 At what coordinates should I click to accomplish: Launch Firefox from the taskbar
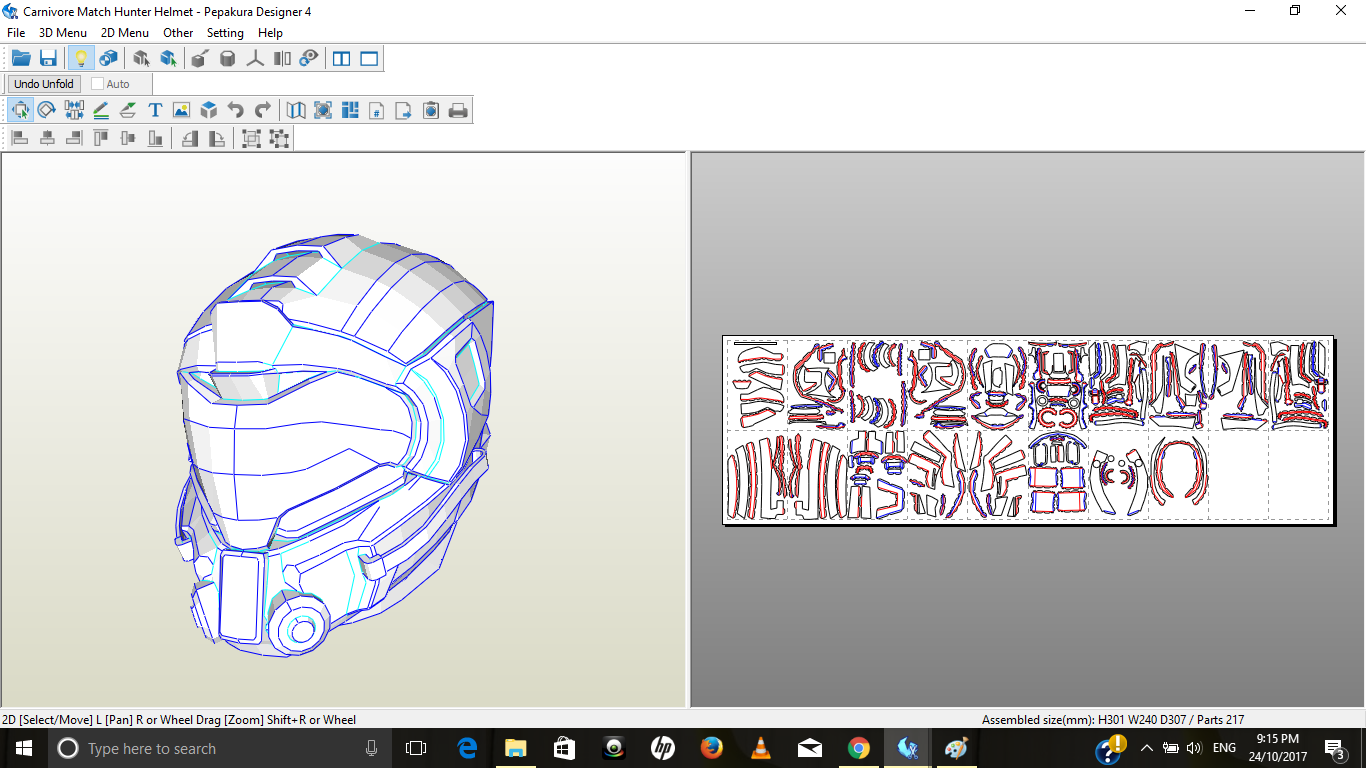(x=711, y=748)
